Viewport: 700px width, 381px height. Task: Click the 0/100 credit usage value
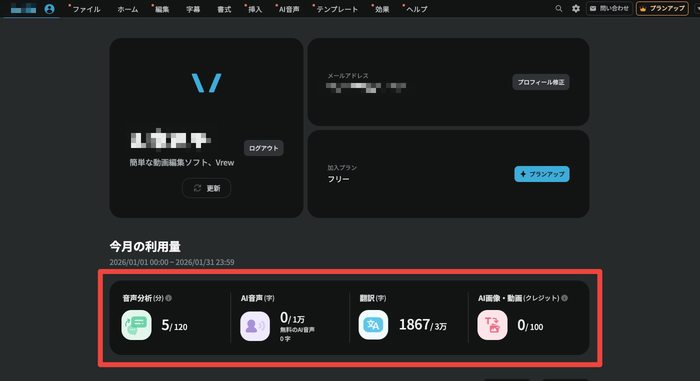point(530,326)
